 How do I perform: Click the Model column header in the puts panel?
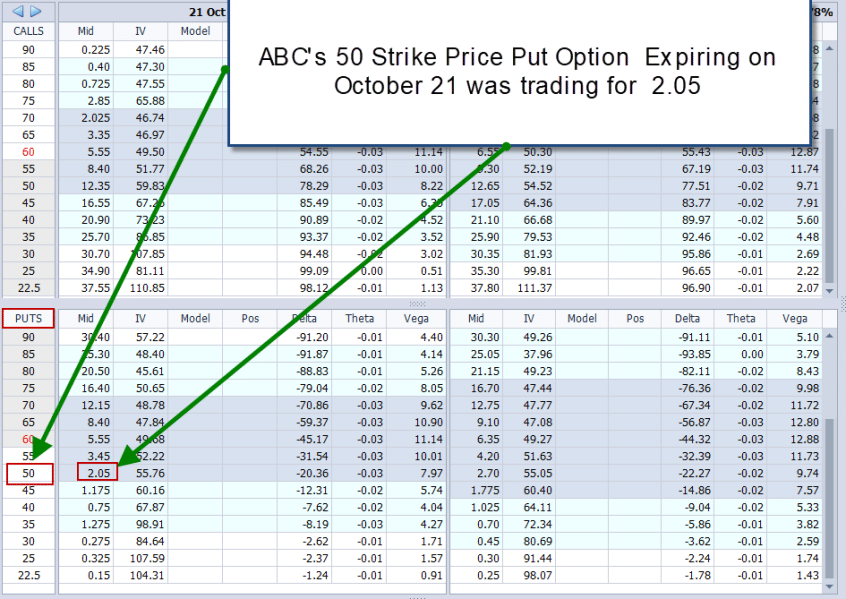tap(195, 319)
